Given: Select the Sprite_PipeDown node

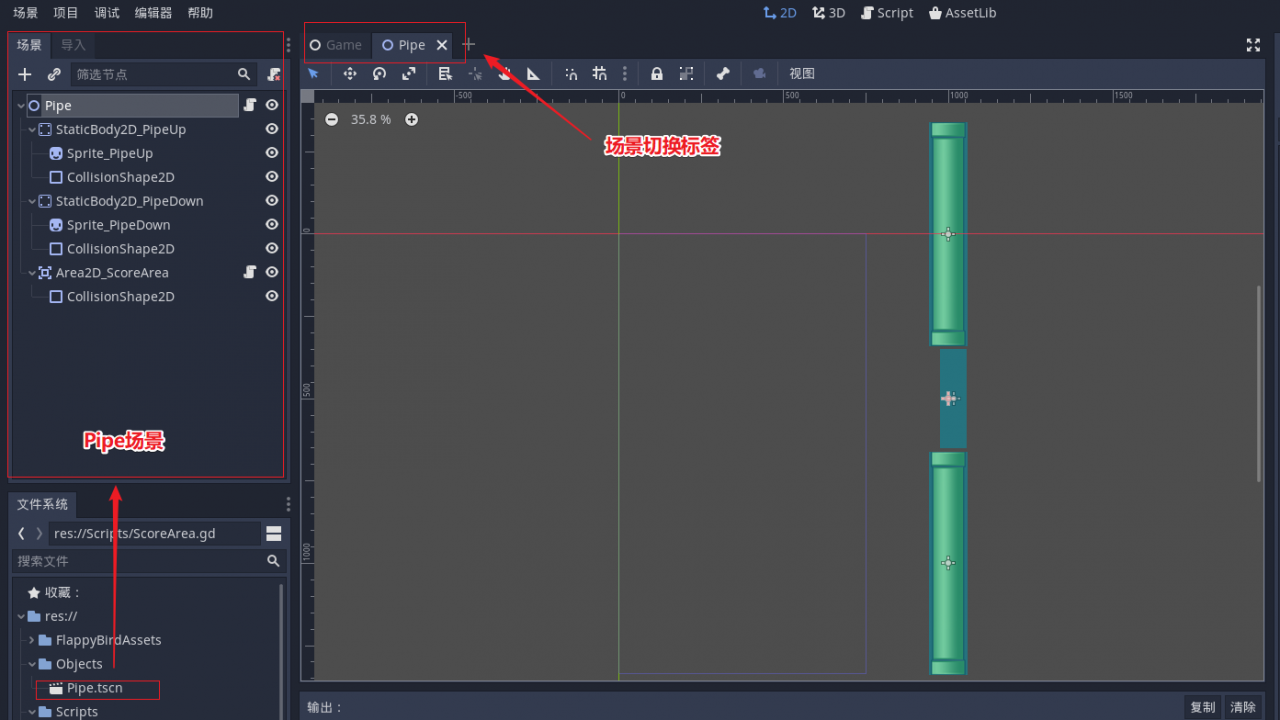Looking at the screenshot, I should [x=119, y=225].
